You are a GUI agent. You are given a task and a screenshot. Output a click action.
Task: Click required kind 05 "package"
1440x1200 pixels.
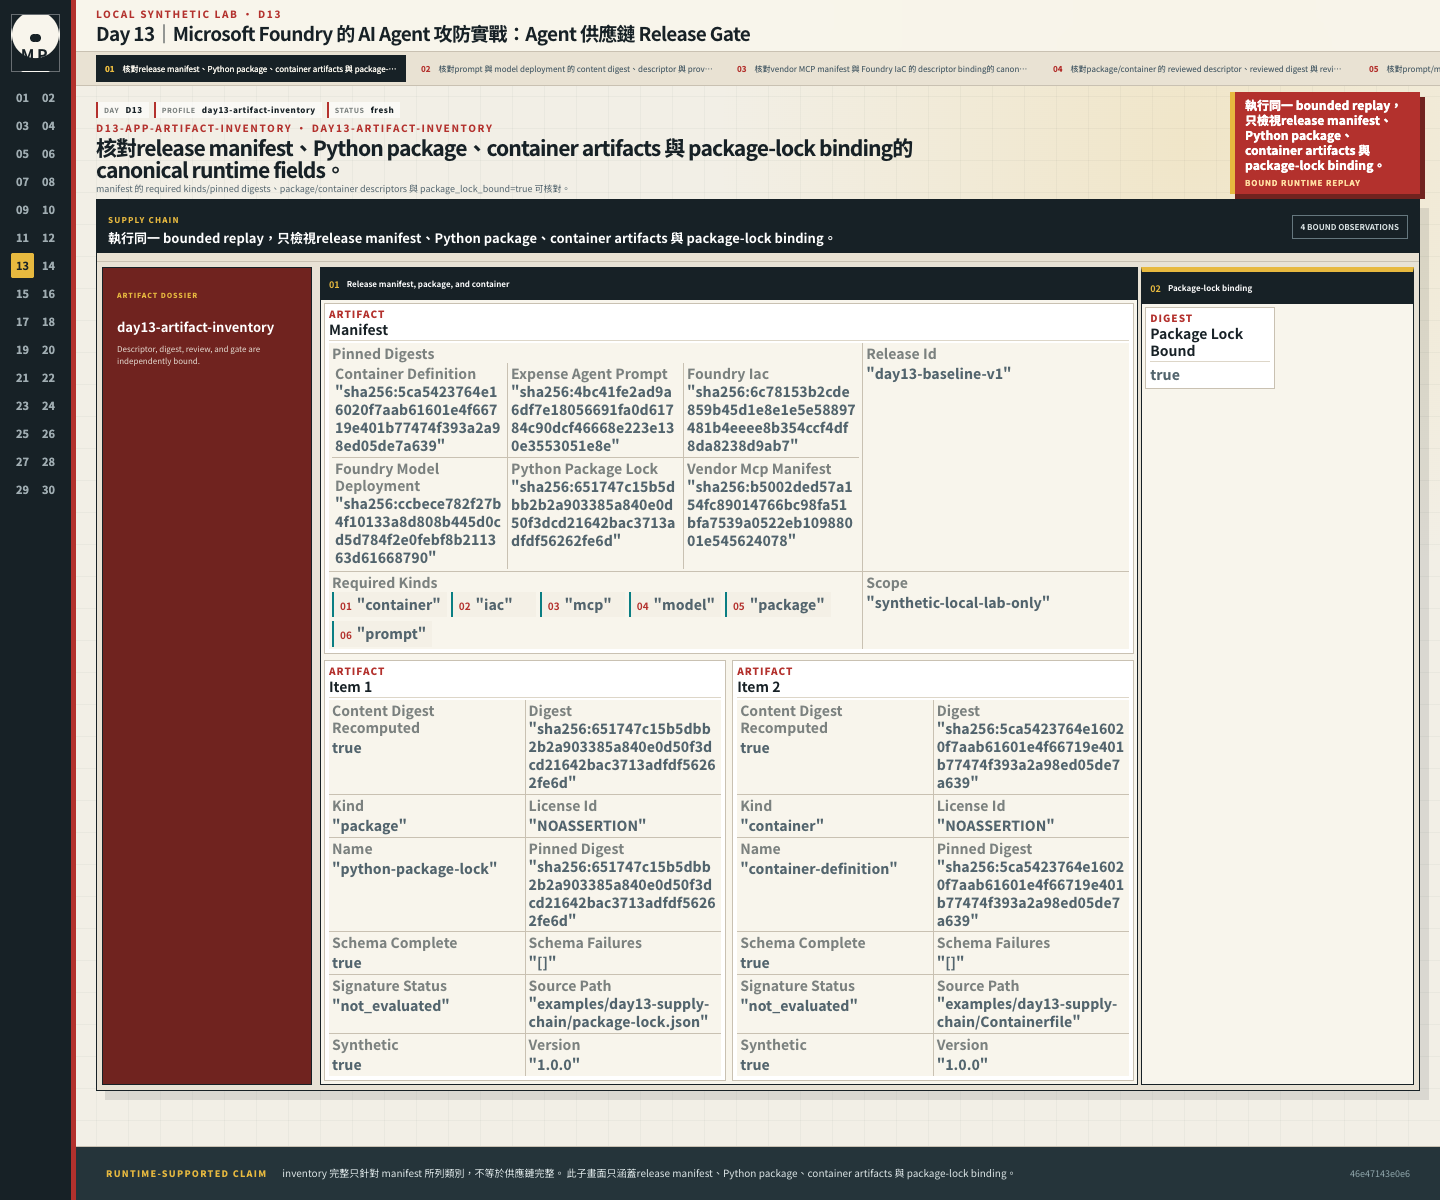778,605
